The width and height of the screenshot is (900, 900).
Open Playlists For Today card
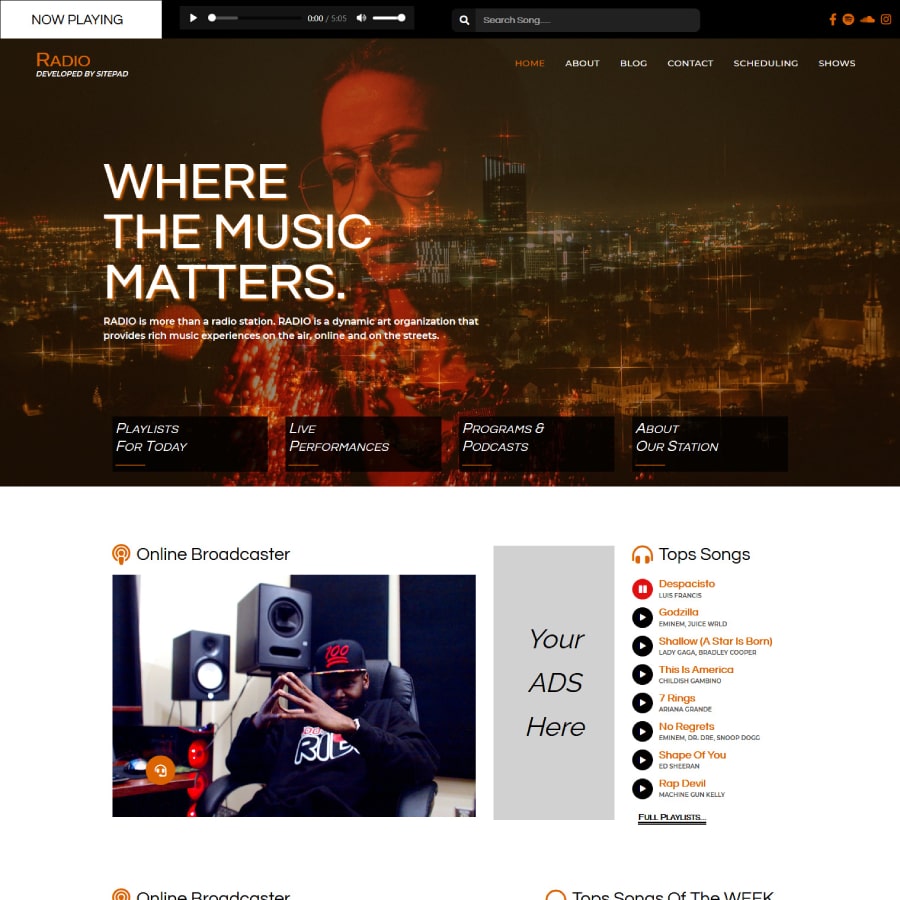(190, 444)
